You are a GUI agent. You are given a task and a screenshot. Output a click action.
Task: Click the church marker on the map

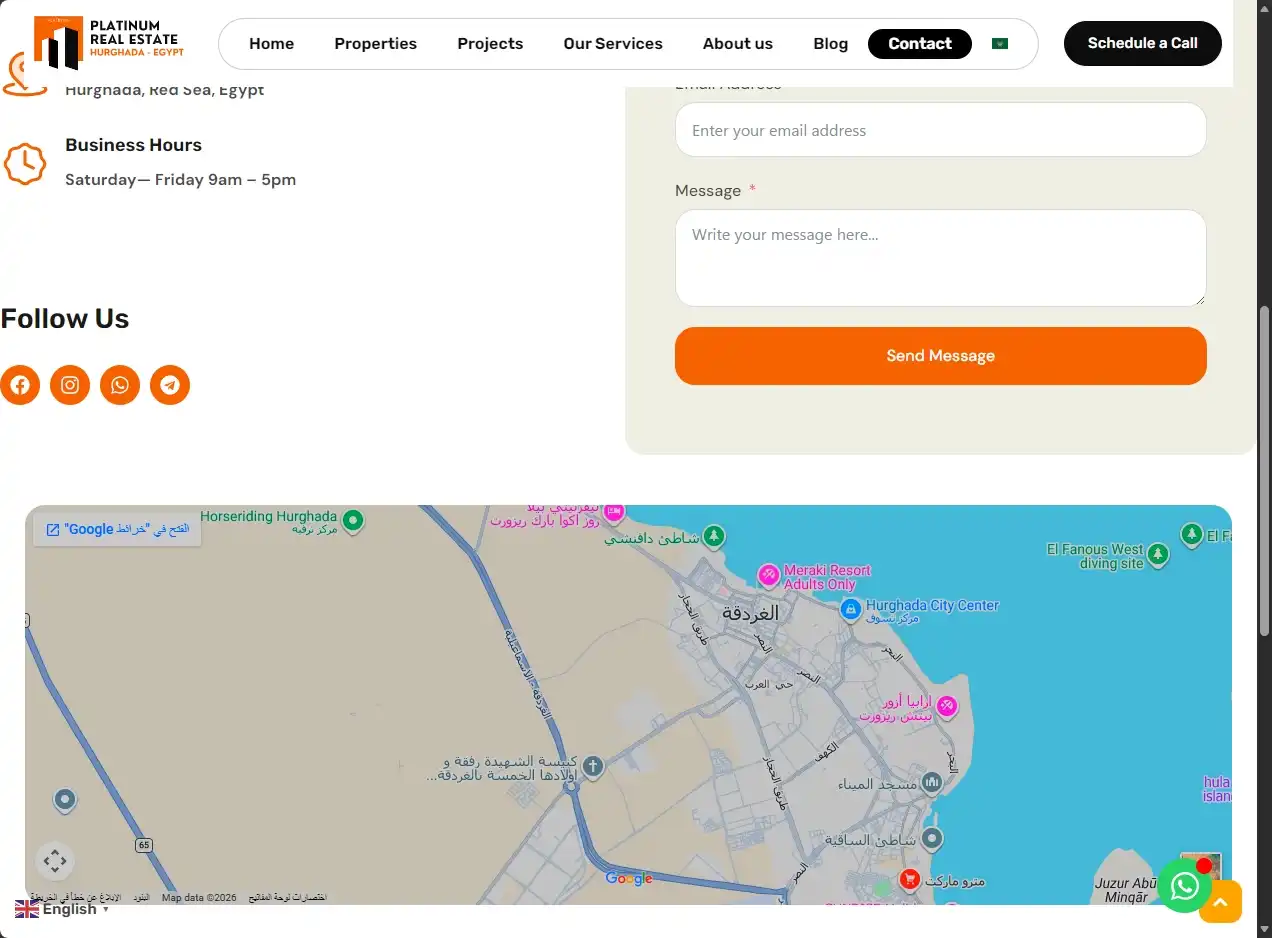point(592,767)
